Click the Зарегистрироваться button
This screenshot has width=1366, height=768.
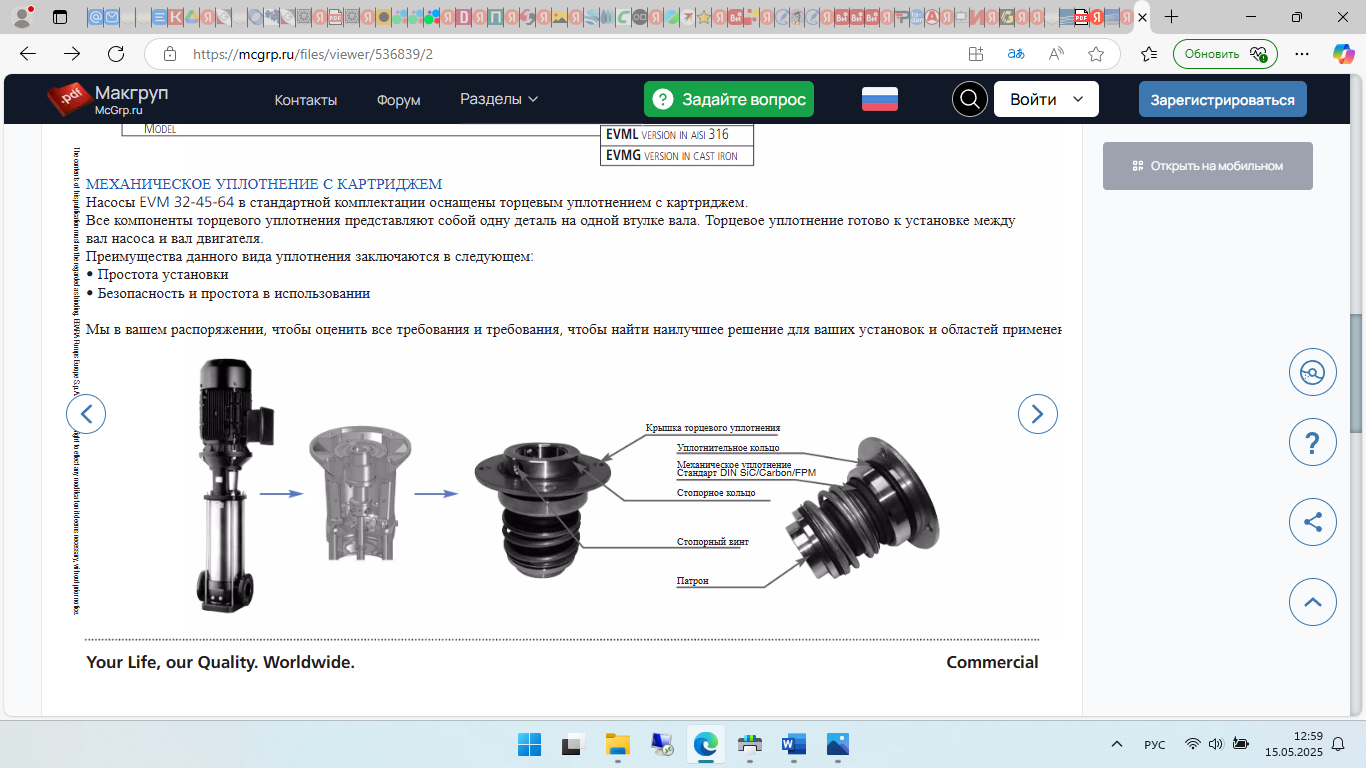click(1222, 99)
